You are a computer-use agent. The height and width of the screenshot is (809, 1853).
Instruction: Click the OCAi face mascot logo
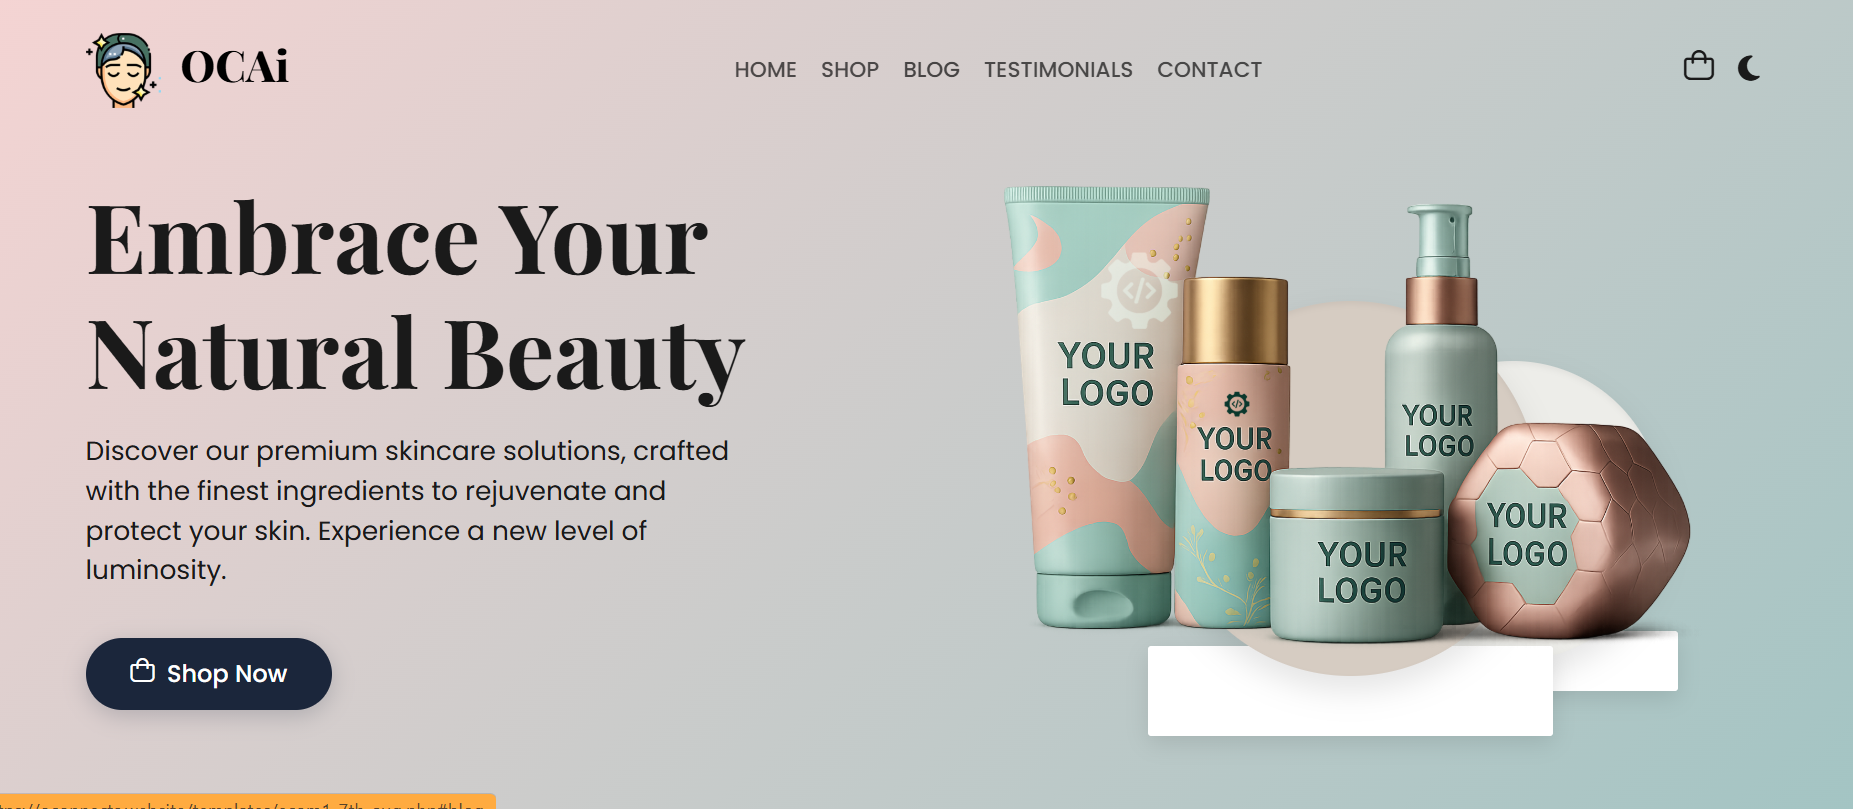pos(123,69)
